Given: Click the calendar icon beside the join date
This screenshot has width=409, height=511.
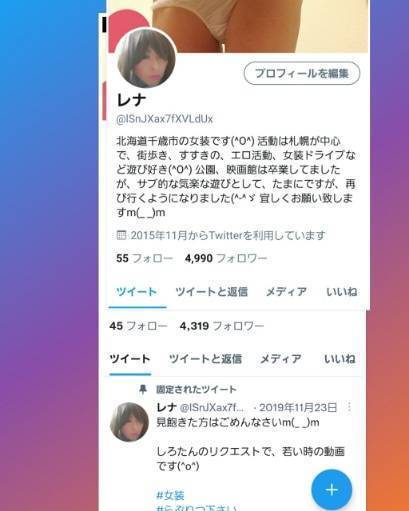Looking at the screenshot, I should point(121,235).
